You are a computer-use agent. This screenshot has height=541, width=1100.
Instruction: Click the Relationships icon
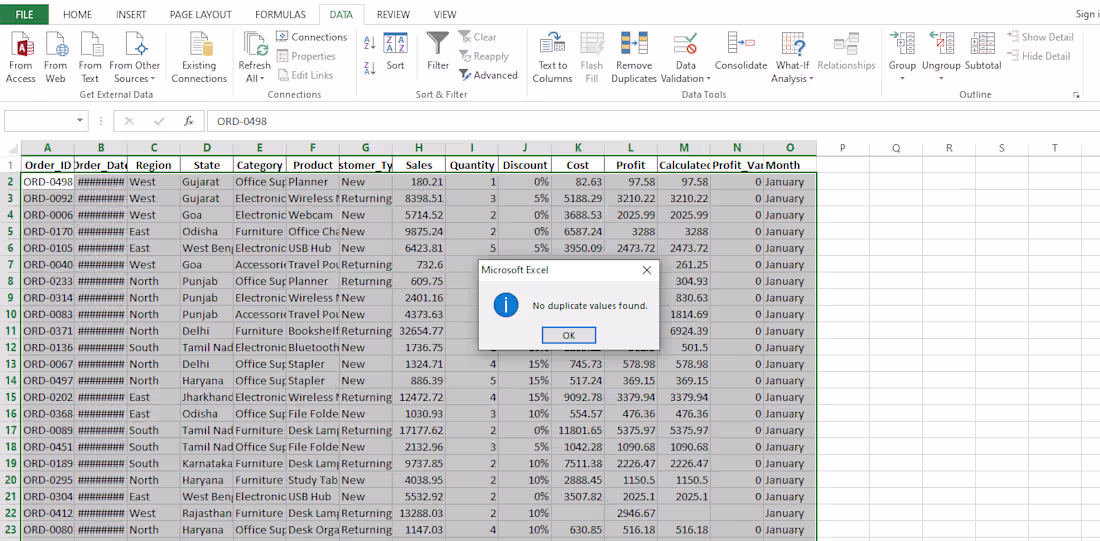pos(846,52)
